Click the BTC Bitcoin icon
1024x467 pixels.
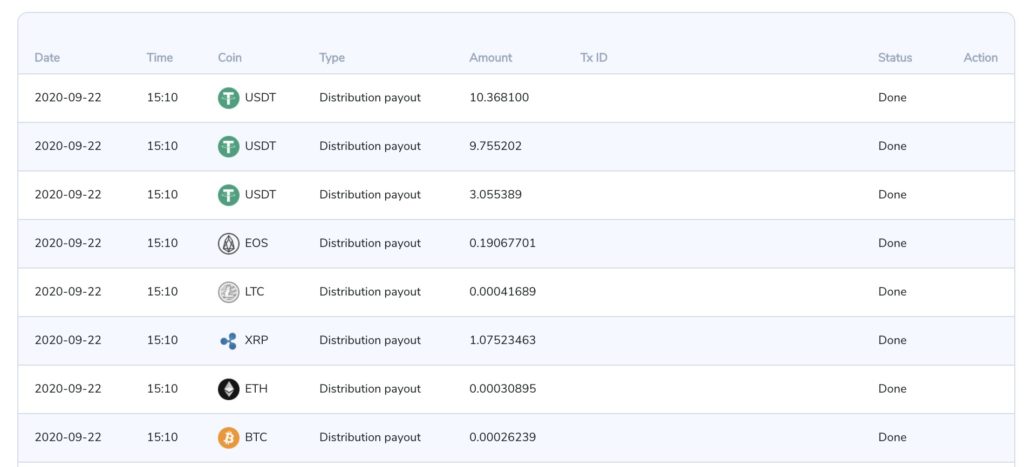(229, 437)
